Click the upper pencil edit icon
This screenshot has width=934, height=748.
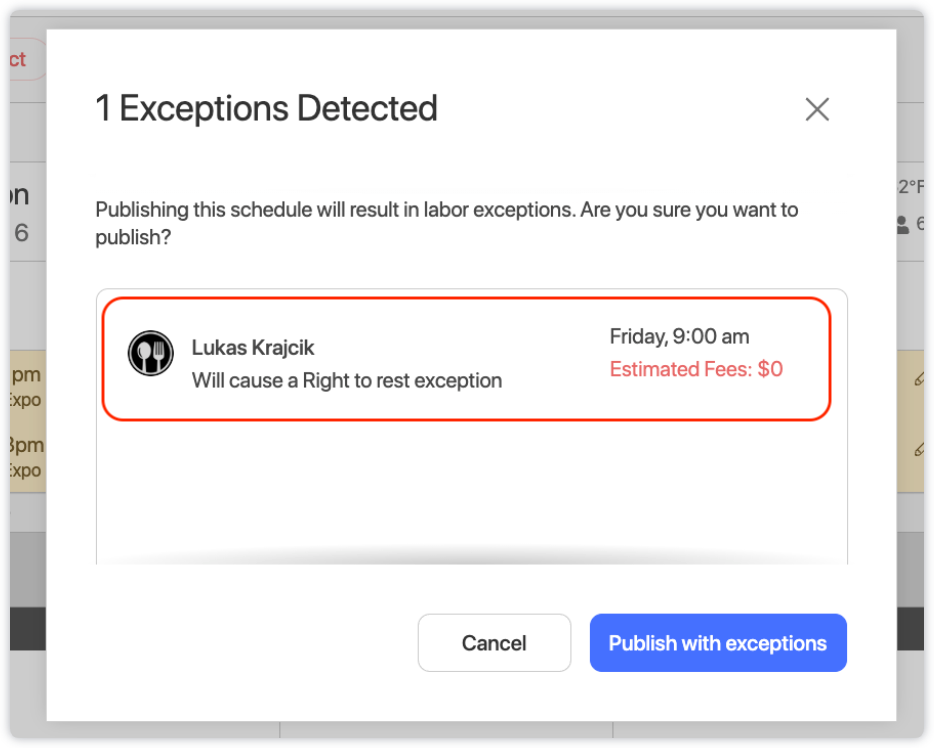click(919, 379)
